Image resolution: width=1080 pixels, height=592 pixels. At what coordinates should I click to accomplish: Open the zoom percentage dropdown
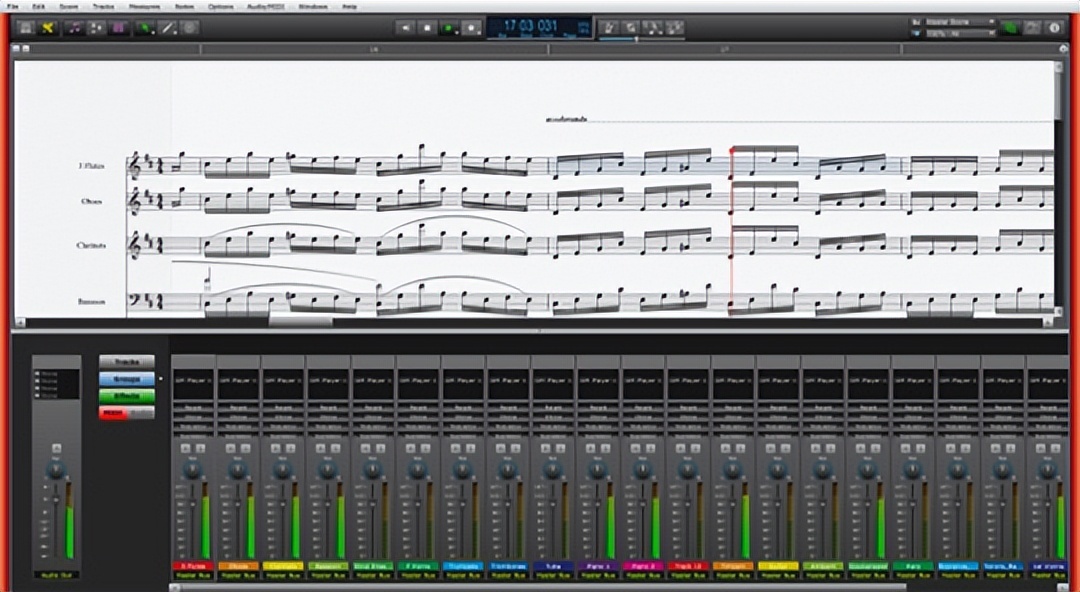point(960,34)
